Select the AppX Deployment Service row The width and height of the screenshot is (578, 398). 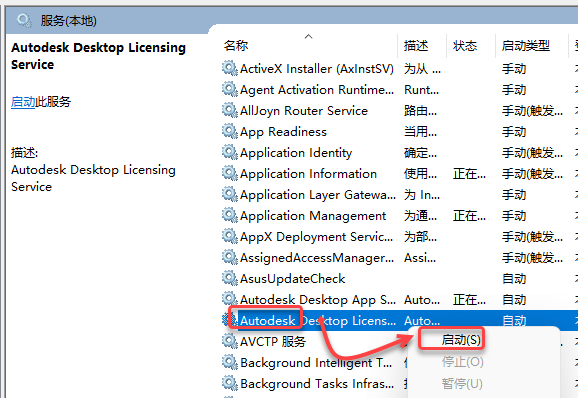coord(316,237)
